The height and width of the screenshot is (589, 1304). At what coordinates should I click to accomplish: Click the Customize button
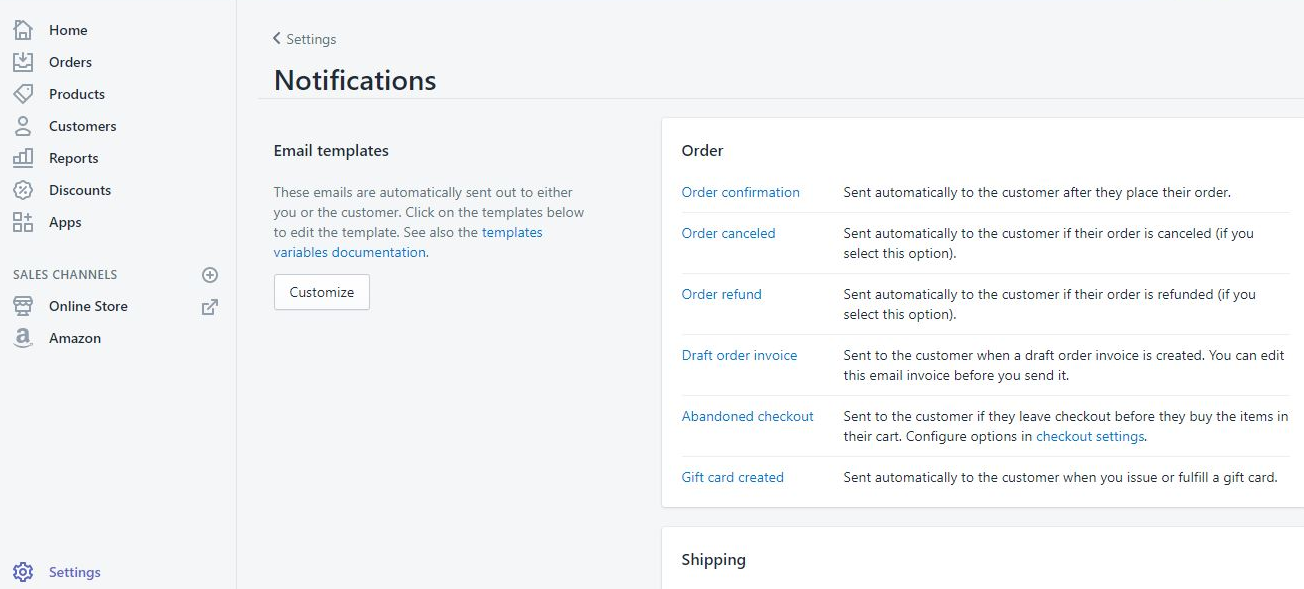point(322,292)
